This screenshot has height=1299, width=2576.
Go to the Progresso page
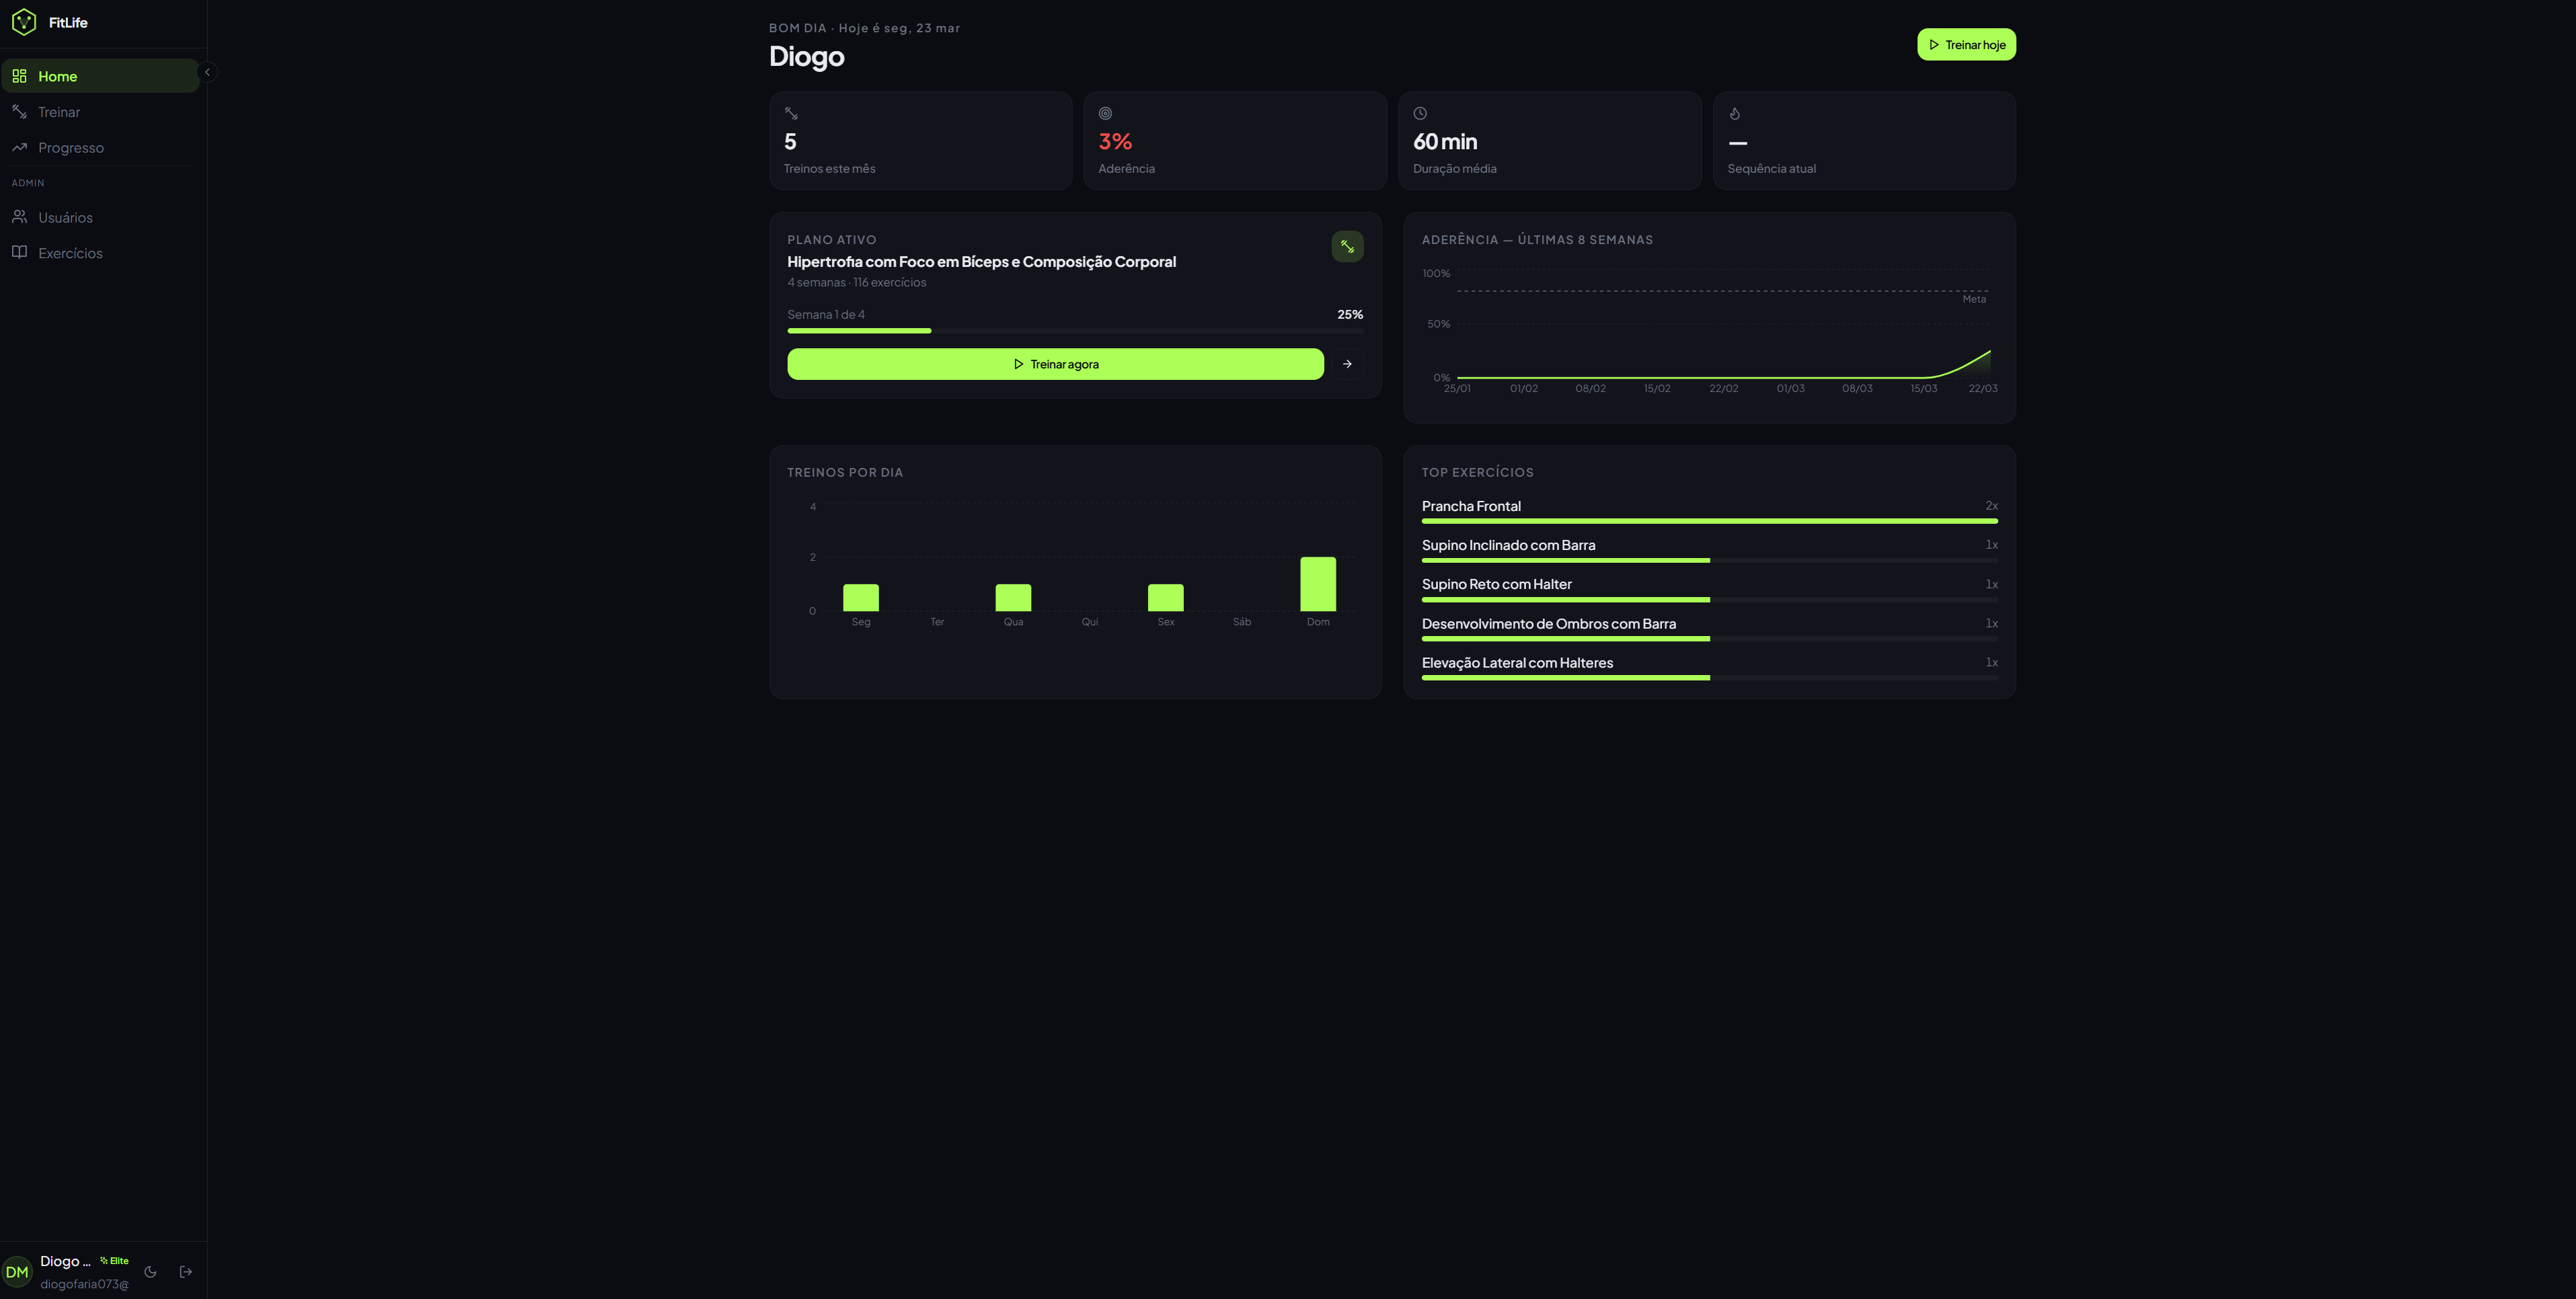70,148
